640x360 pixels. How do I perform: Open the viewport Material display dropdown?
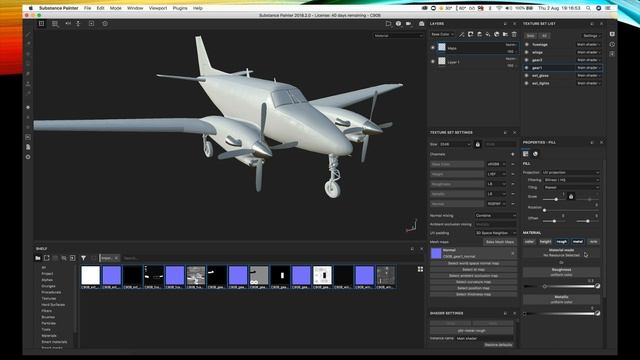398,36
